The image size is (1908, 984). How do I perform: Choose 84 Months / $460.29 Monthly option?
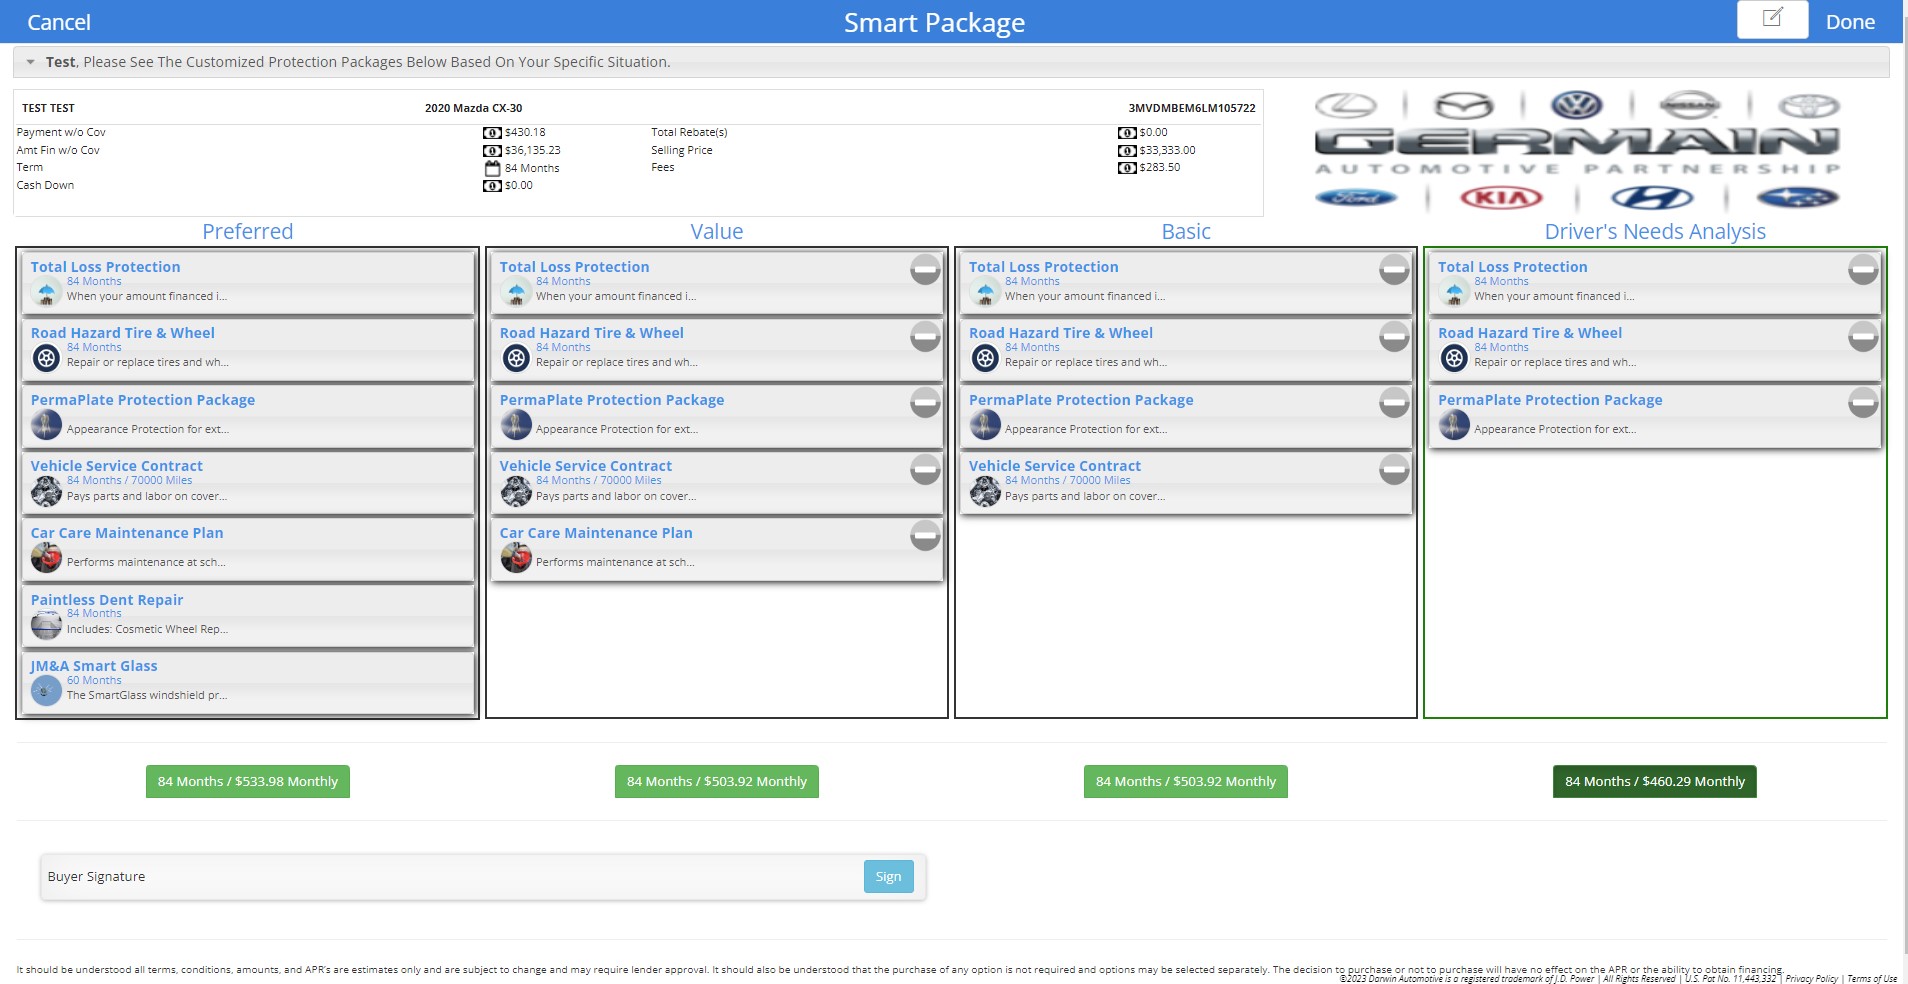[x=1655, y=781]
